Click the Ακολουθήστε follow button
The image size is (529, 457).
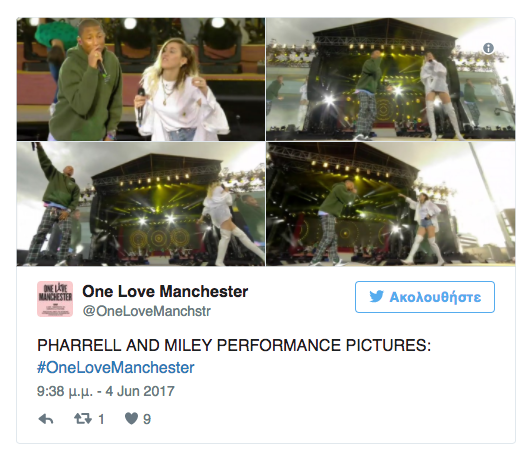425,297
